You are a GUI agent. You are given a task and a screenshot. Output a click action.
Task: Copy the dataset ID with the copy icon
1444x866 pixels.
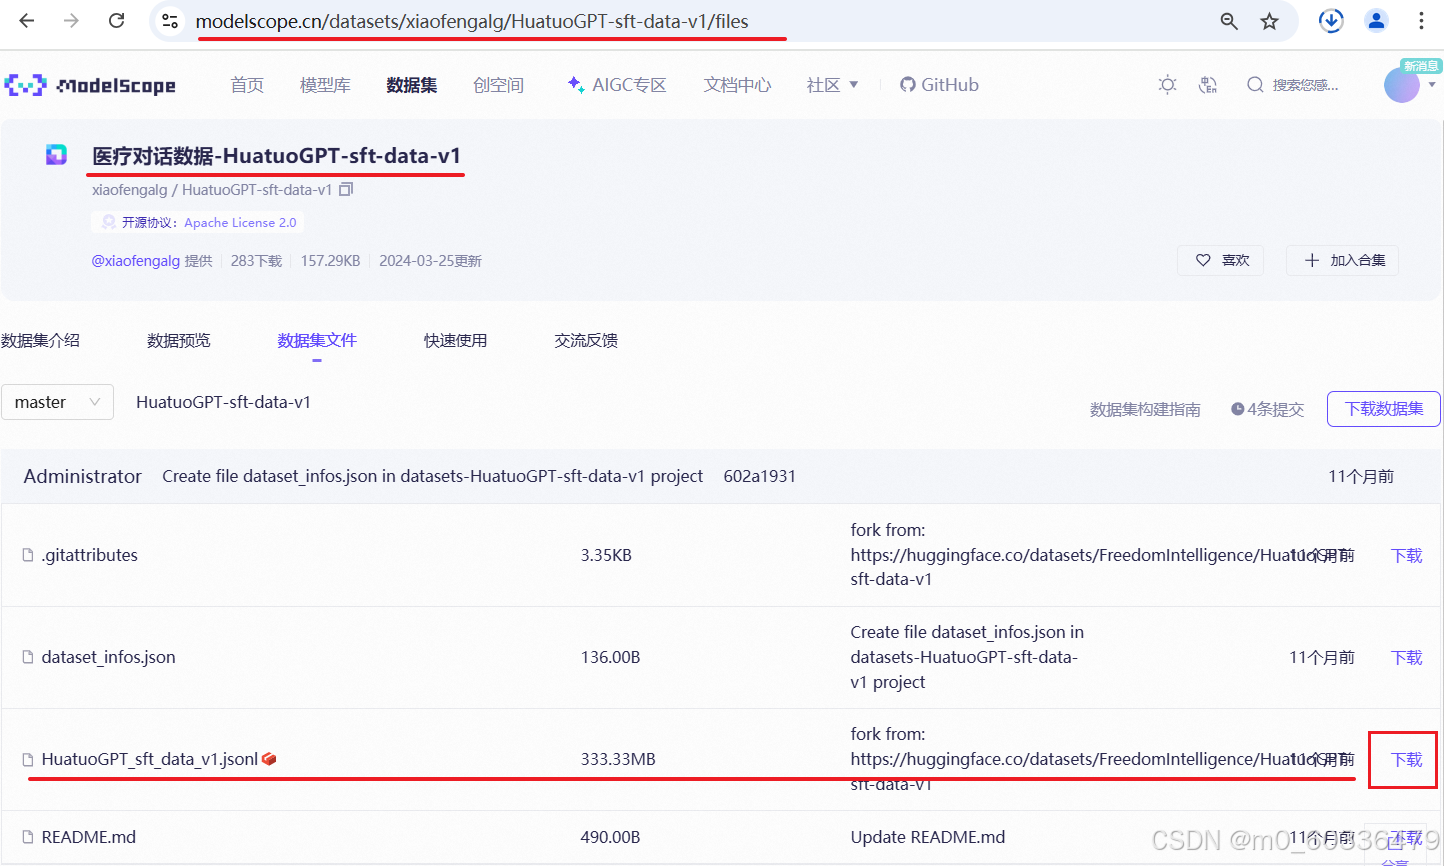pyautogui.click(x=346, y=189)
